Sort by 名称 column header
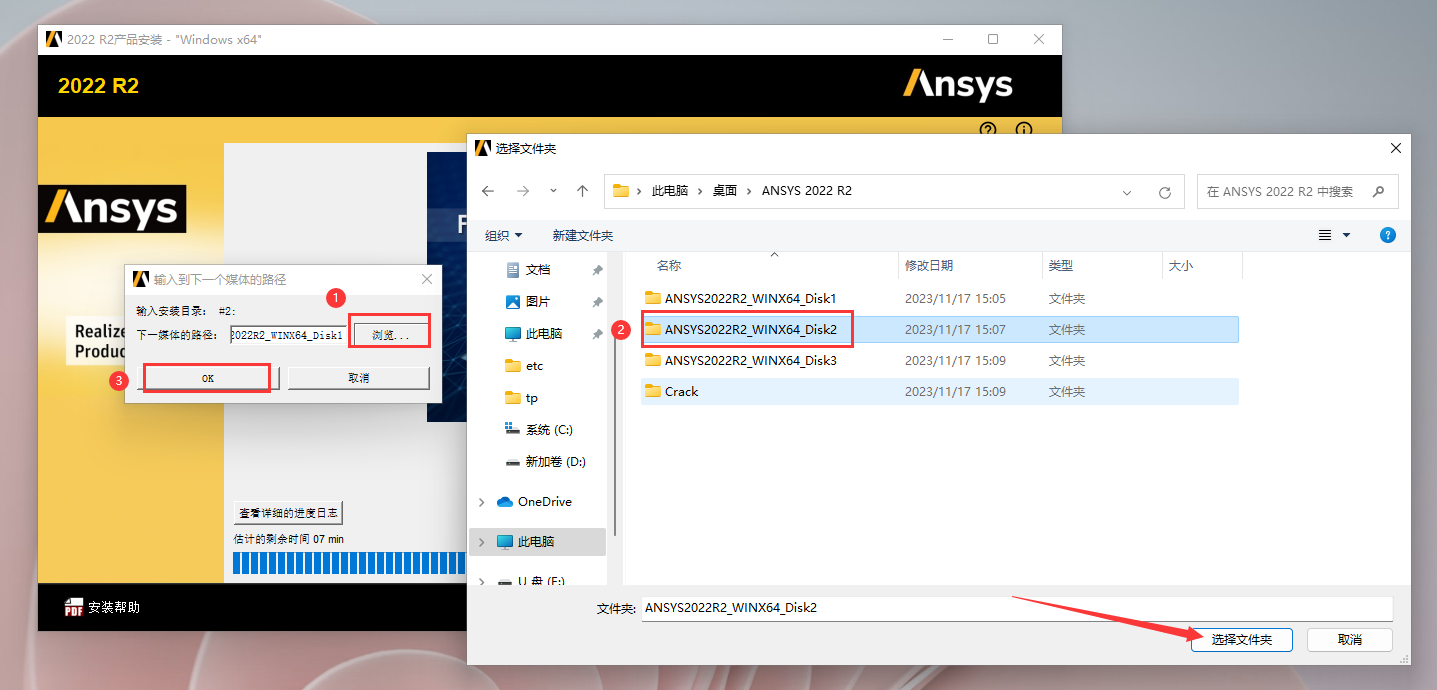This screenshot has height=690, width=1437. (669, 266)
